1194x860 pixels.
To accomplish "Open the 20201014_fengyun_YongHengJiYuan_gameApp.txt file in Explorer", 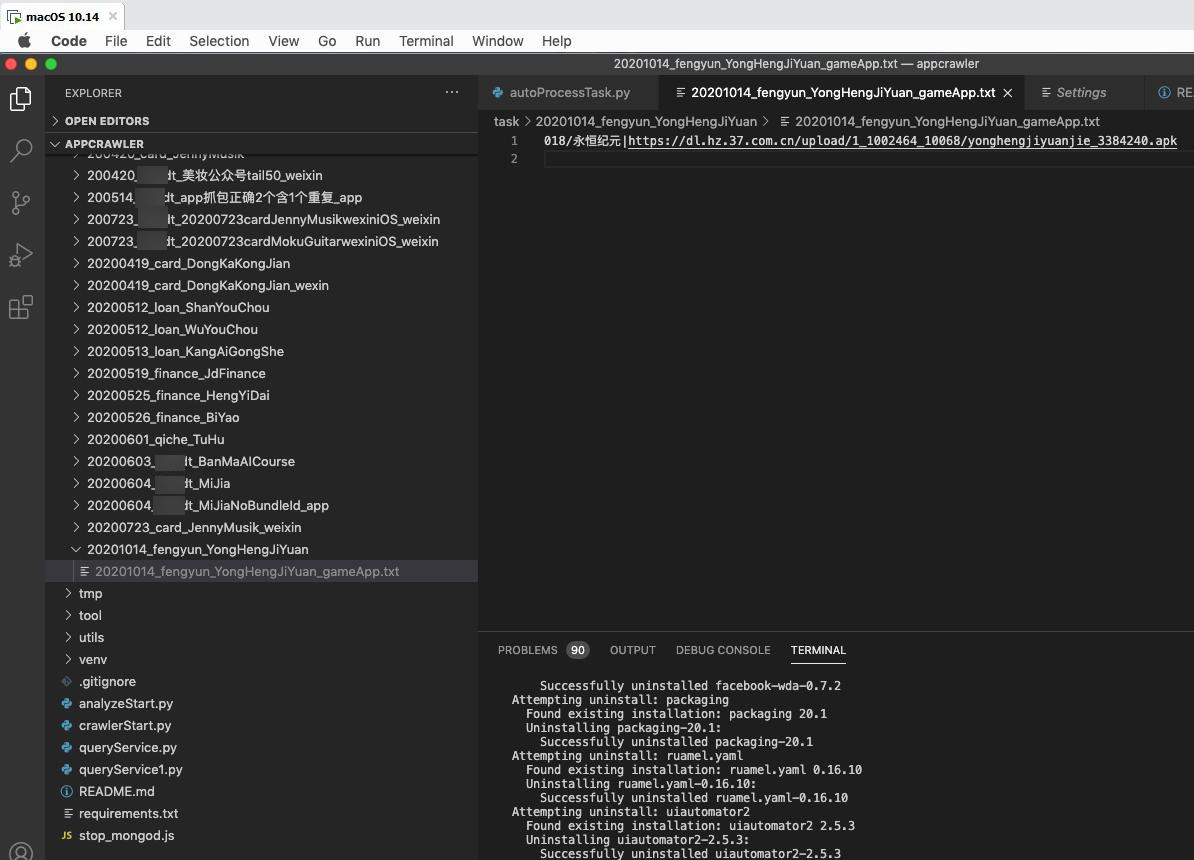I will tap(261, 571).
